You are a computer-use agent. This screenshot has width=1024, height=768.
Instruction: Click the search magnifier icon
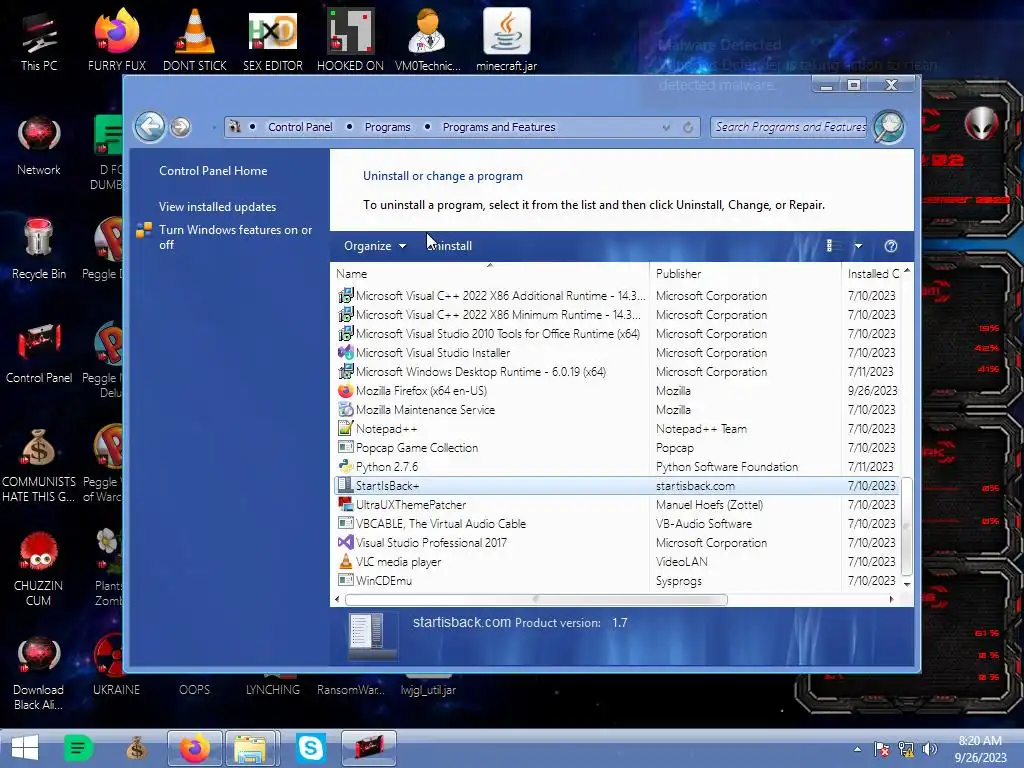pos(889,127)
